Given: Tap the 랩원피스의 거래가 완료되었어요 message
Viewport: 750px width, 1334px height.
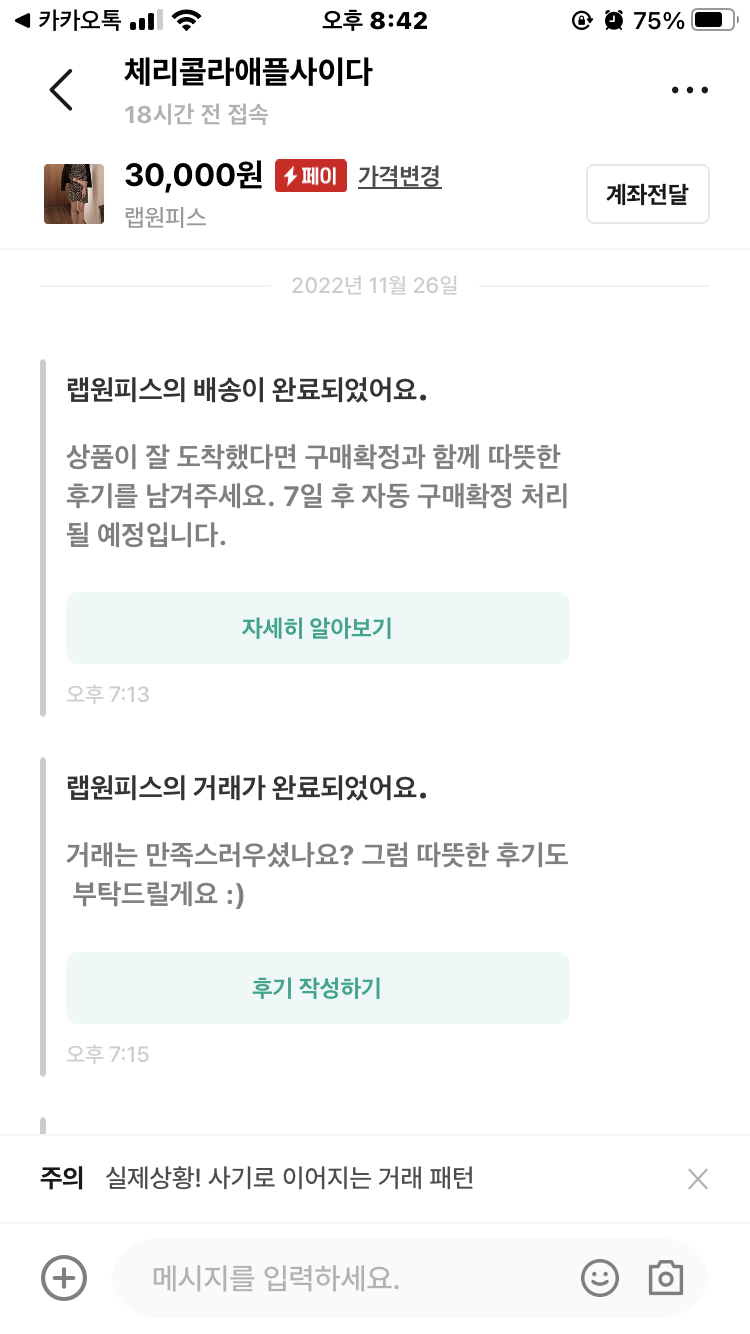Looking at the screenshot, I should [247, 787].
